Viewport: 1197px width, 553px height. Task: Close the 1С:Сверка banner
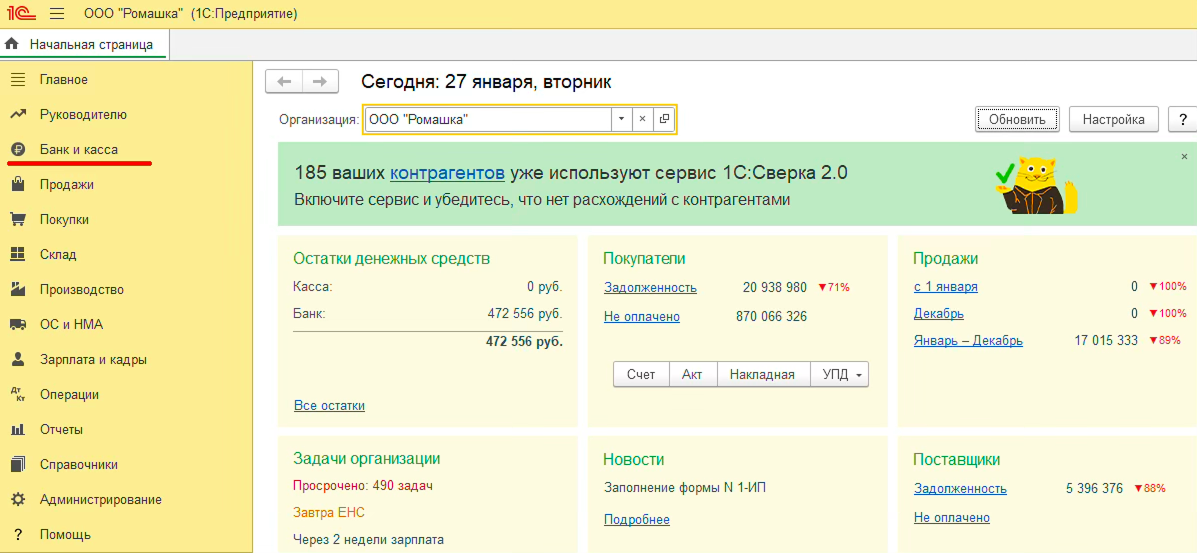(x=1184, y=156)
